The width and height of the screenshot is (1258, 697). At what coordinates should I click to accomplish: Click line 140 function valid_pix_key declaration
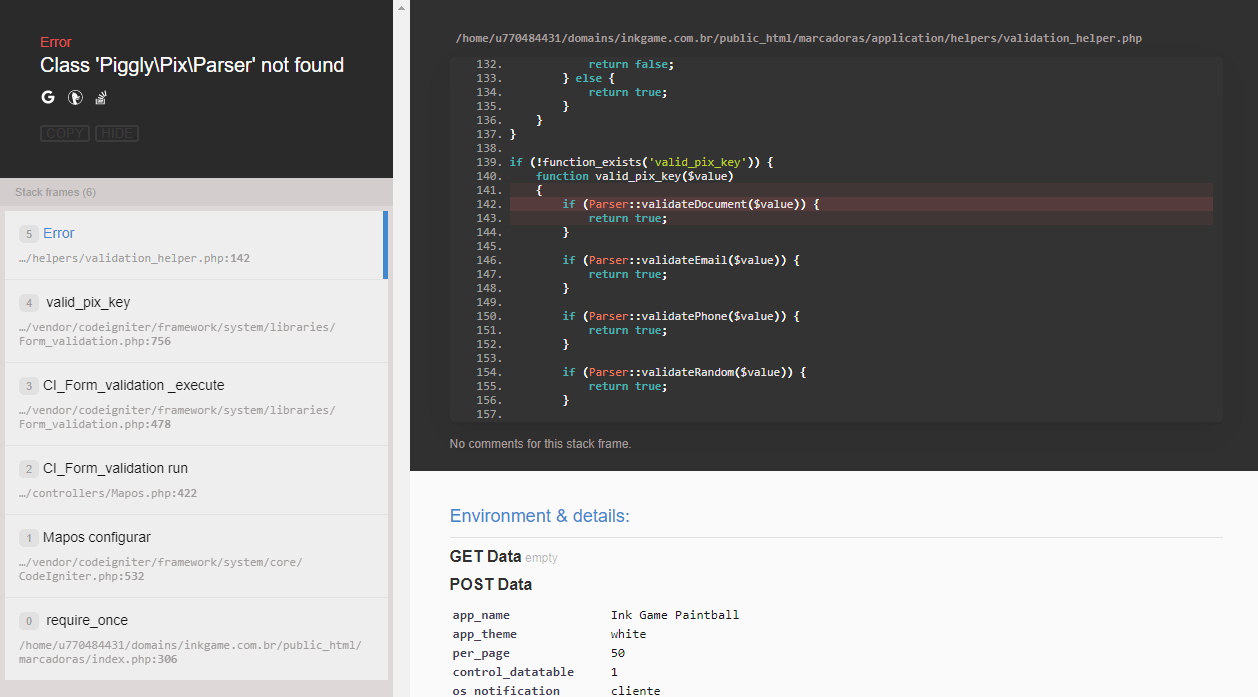634,176
